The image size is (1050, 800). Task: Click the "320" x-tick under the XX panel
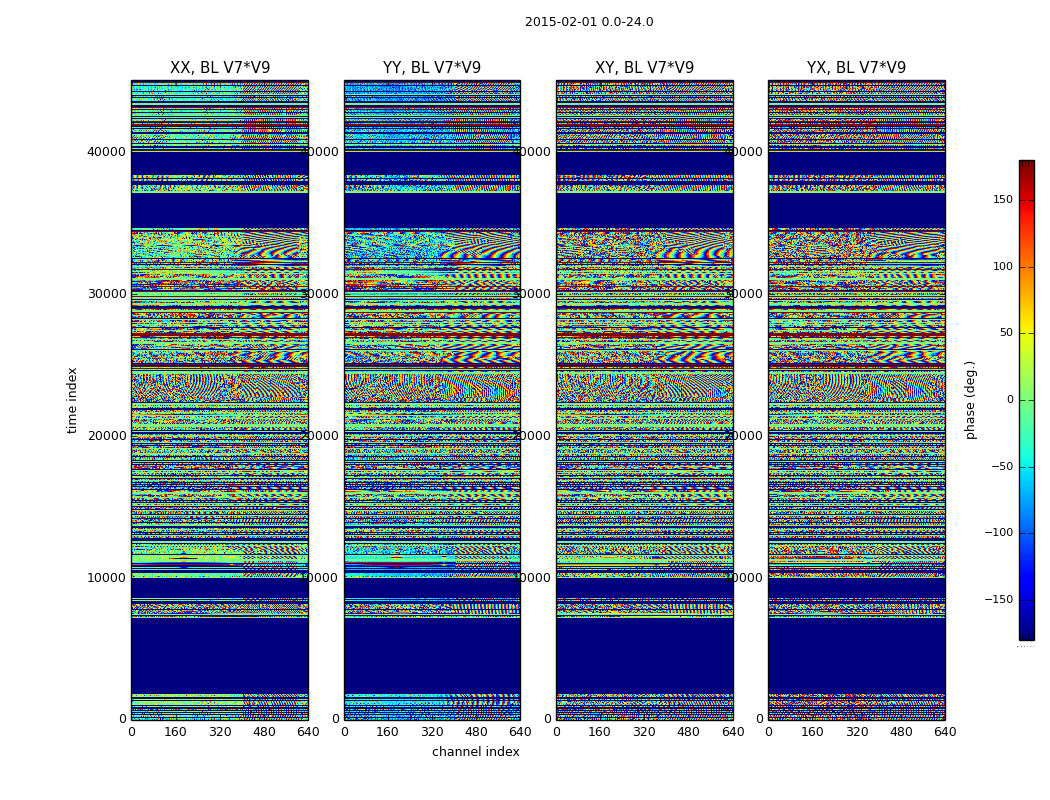point(220,732)
